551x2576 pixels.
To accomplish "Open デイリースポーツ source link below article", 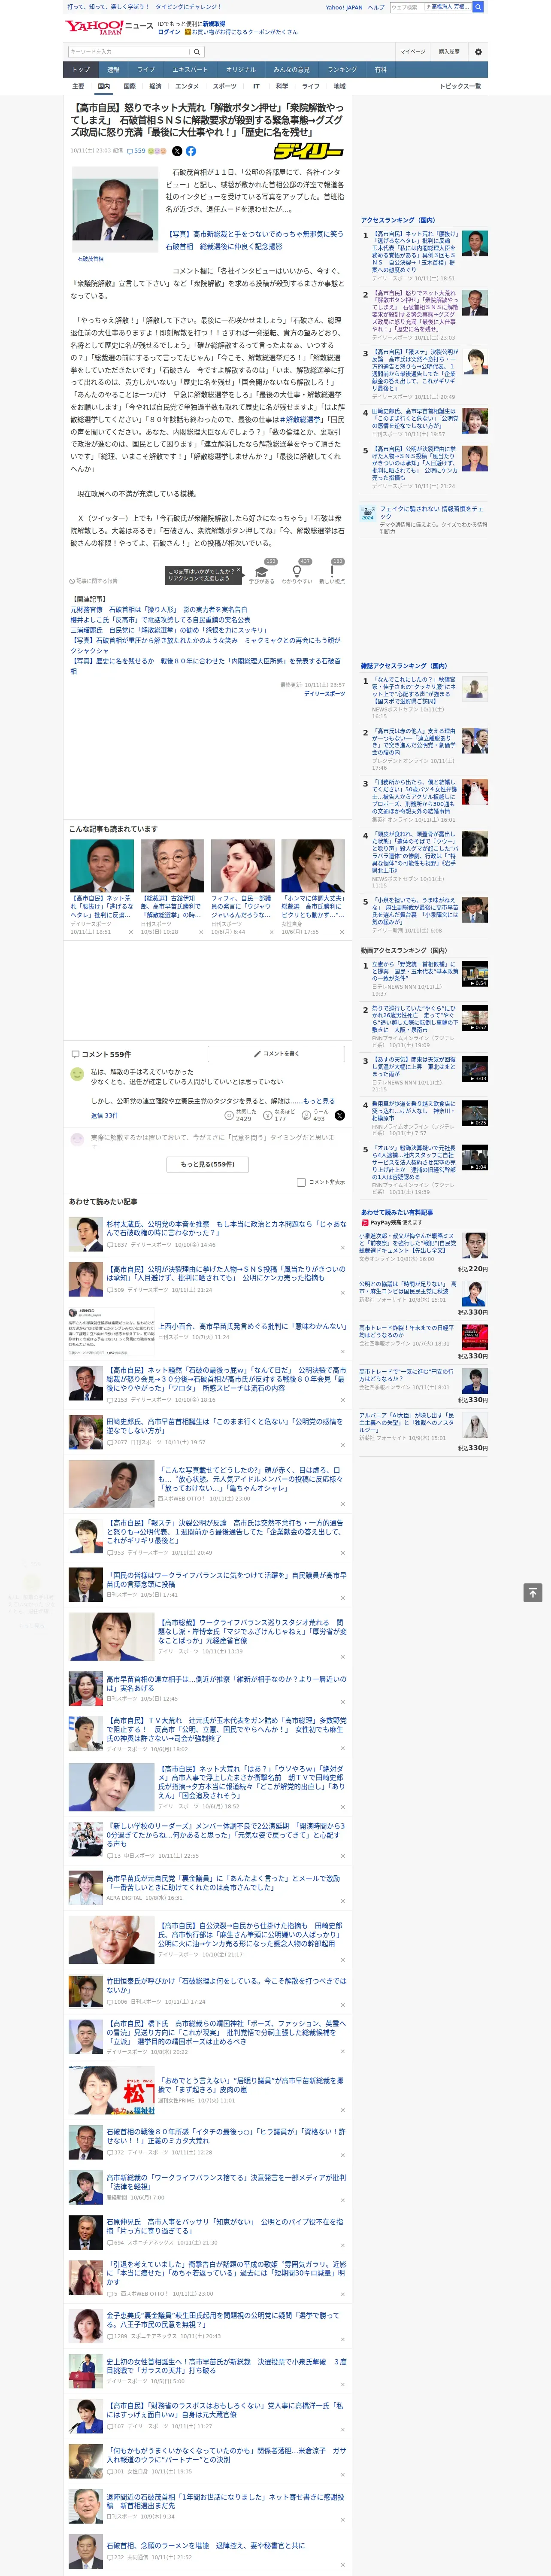I will 324,693.
